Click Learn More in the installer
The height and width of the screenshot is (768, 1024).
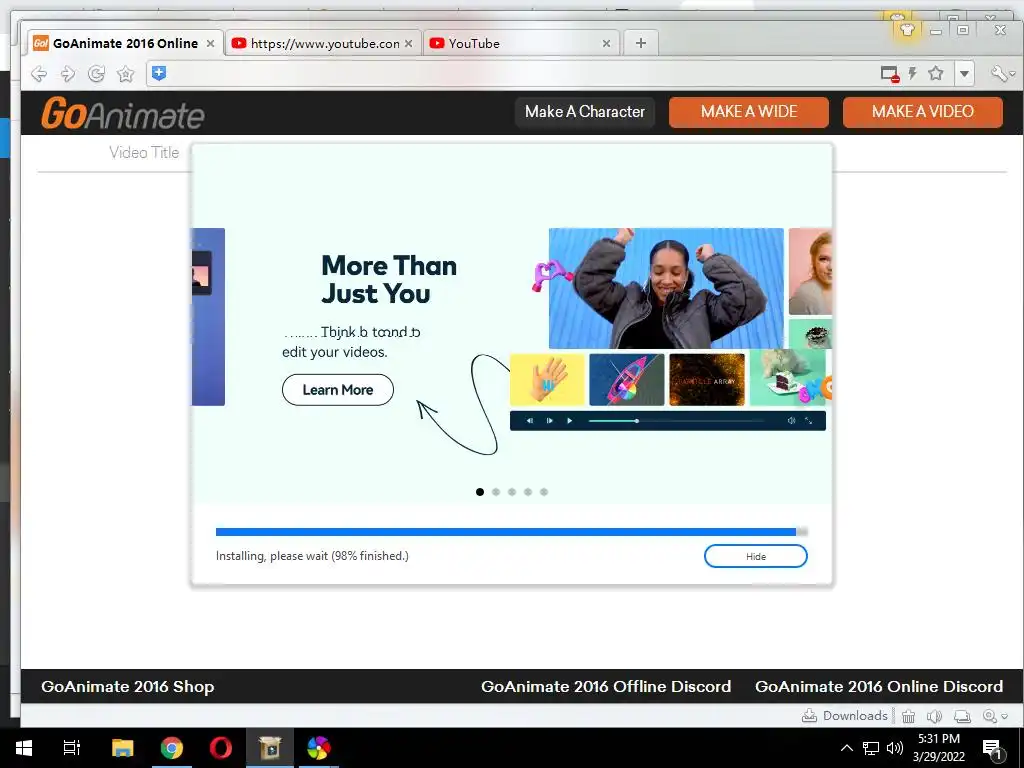338,390
